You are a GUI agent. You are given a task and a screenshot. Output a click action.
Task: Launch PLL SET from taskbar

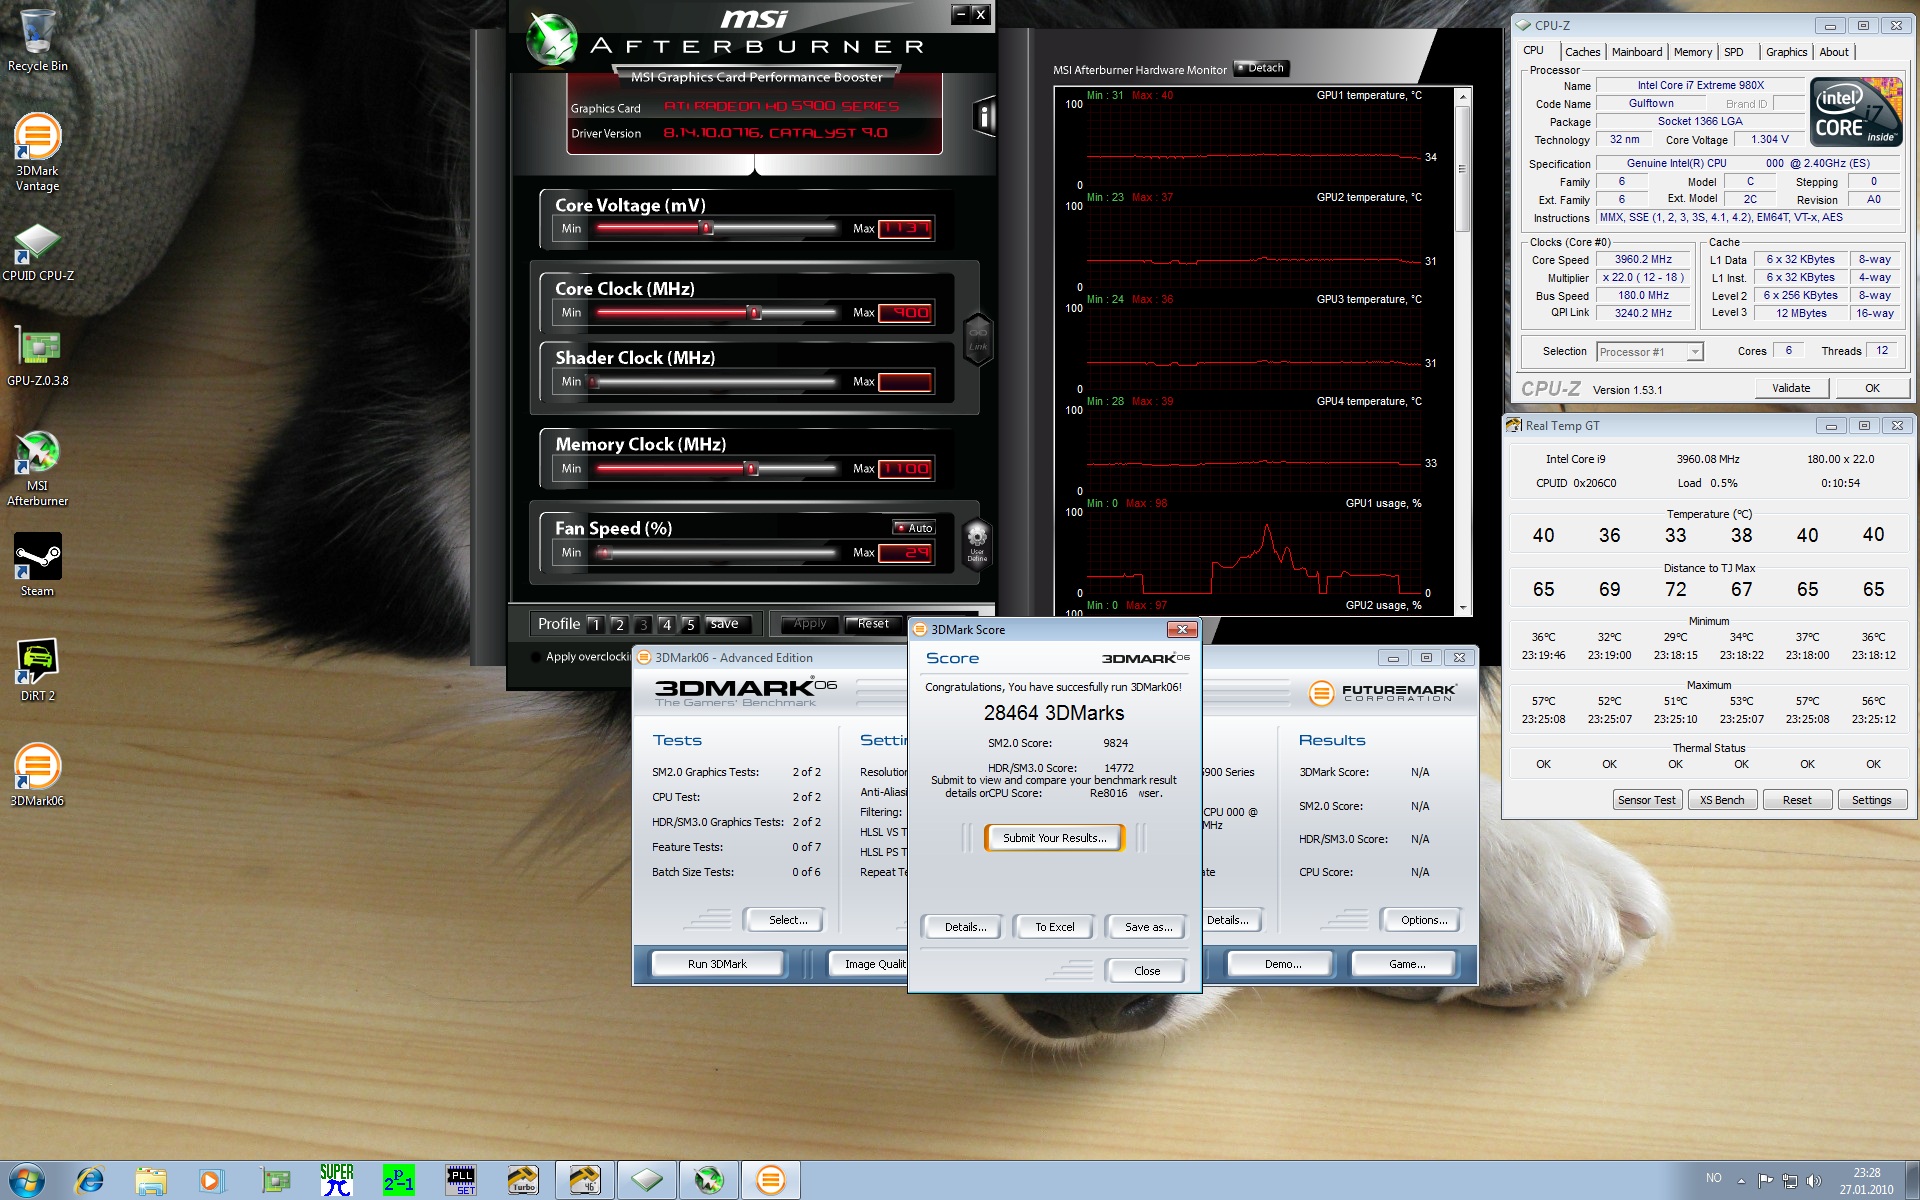pos(461,1181)
